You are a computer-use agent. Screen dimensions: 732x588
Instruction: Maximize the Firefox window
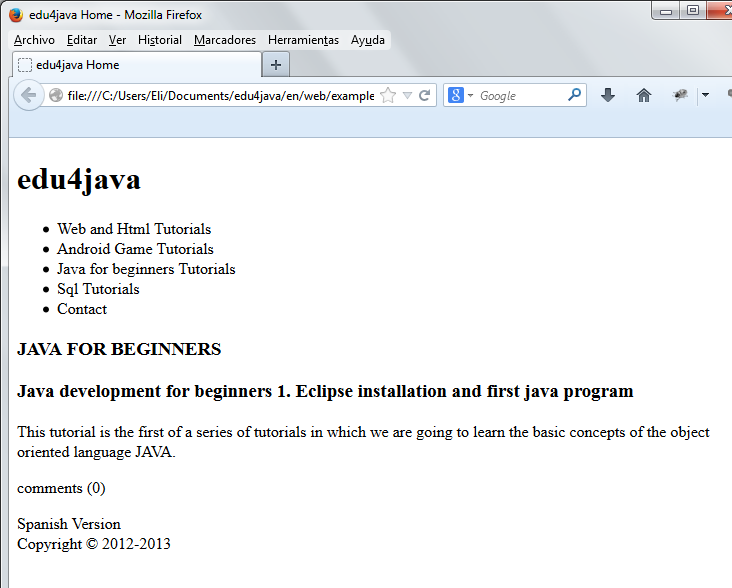tap(693, 11)
